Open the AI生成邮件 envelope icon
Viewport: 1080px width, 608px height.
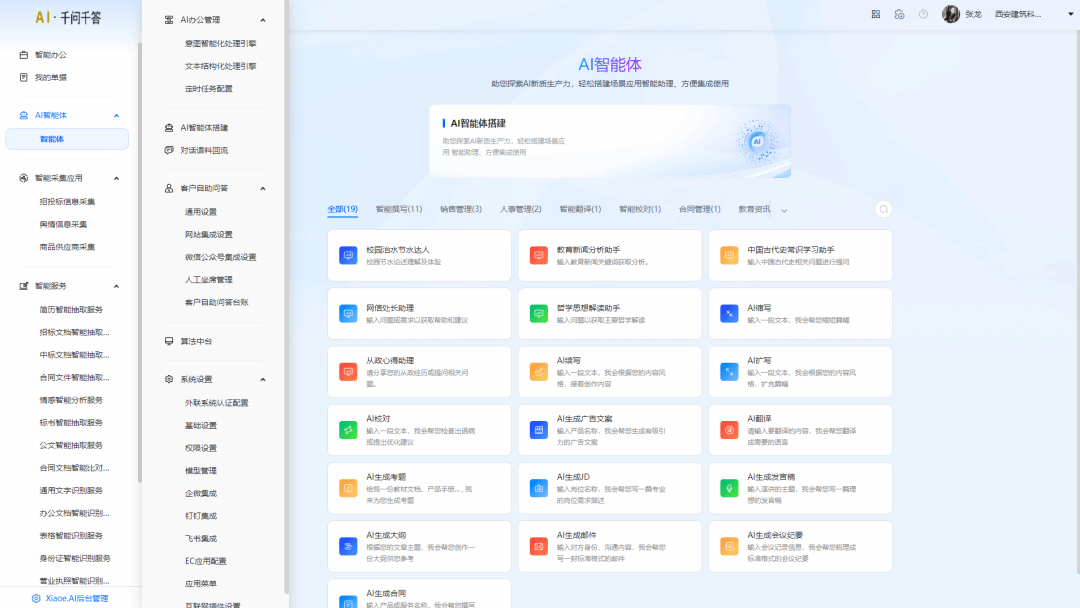539,546
